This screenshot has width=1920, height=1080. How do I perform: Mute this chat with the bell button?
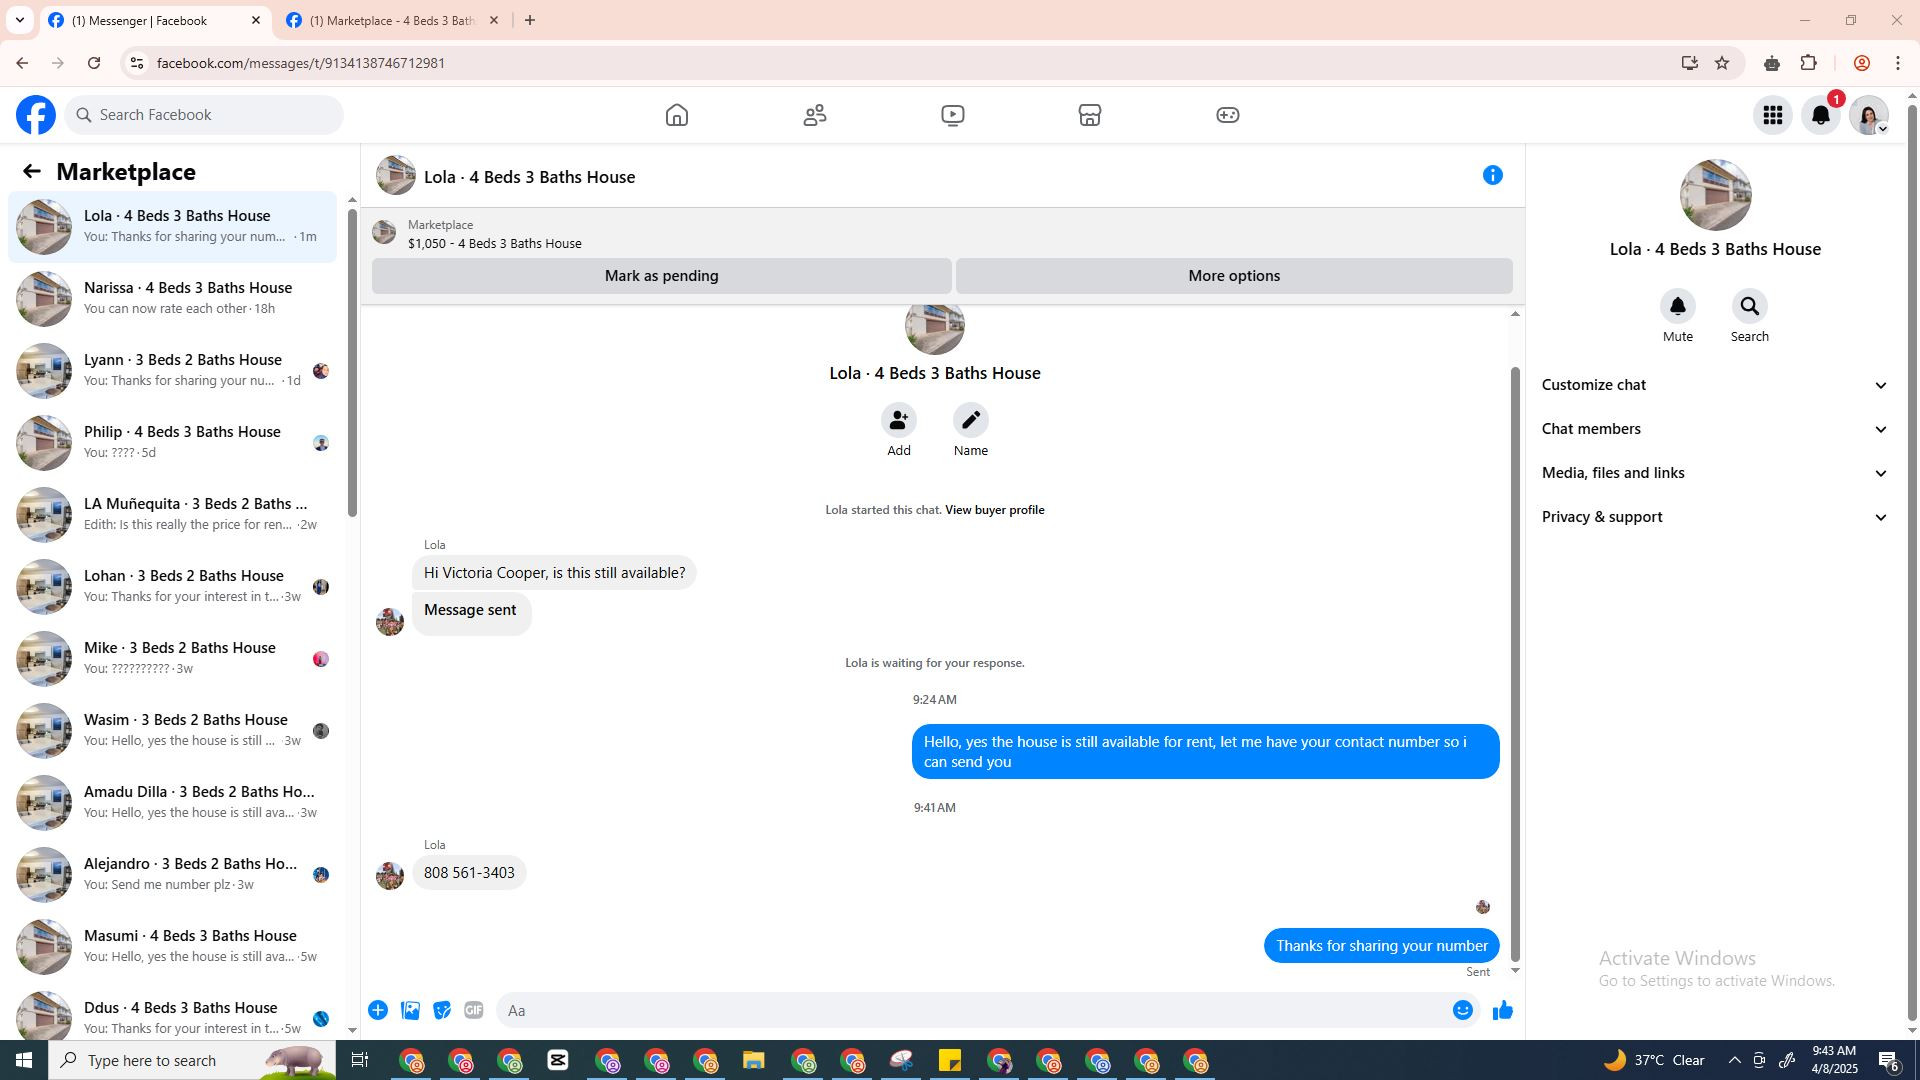[1677, 307]
